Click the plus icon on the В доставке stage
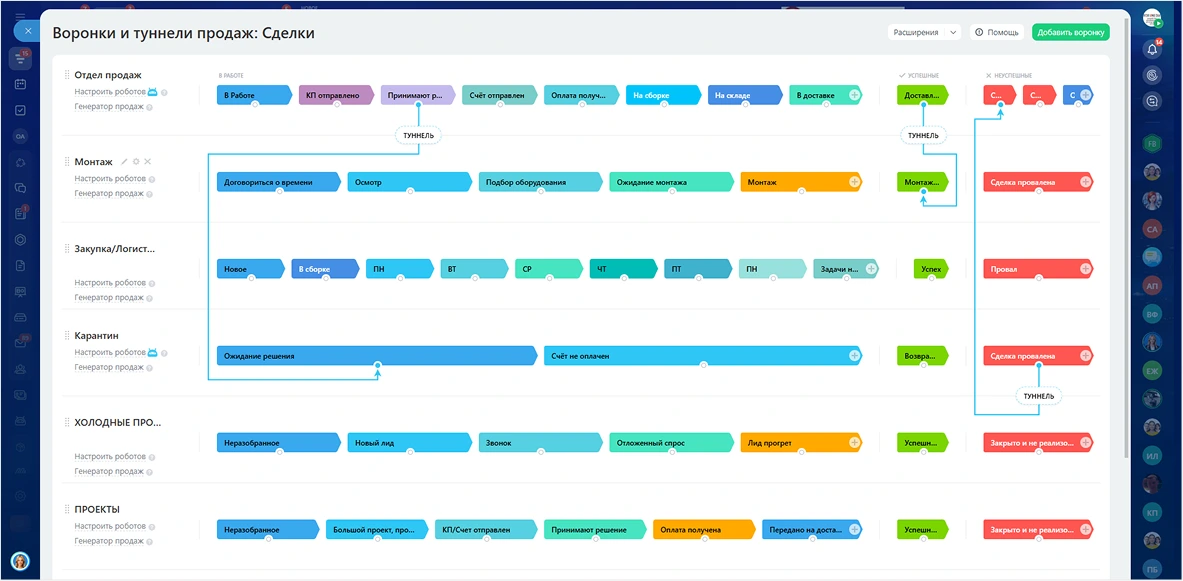Screen dimensions: 1183x581 [854, 95]
